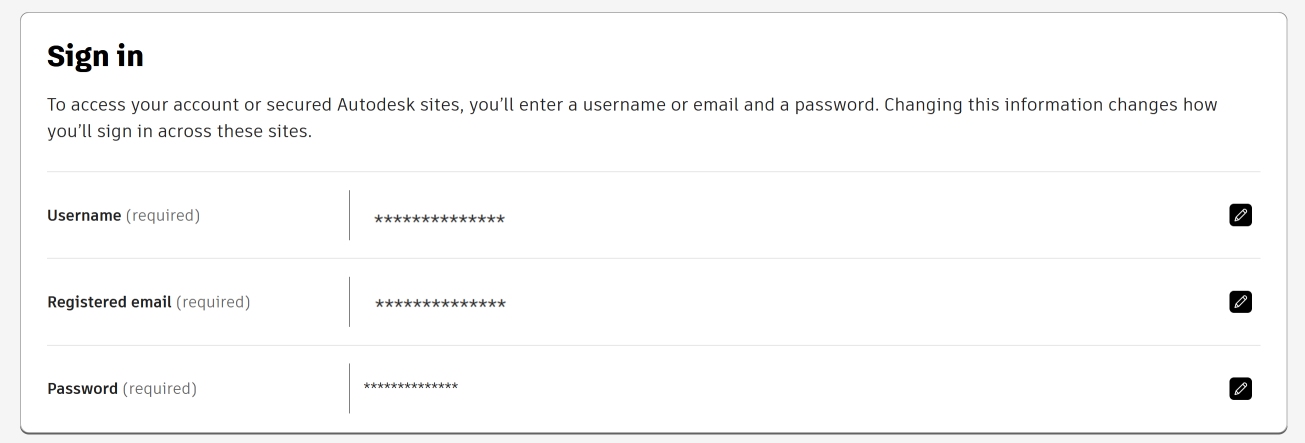Viewport: 1305px width, 443px height.
Task: Click the vertical divider in the Registered email row
Action: 349,302
